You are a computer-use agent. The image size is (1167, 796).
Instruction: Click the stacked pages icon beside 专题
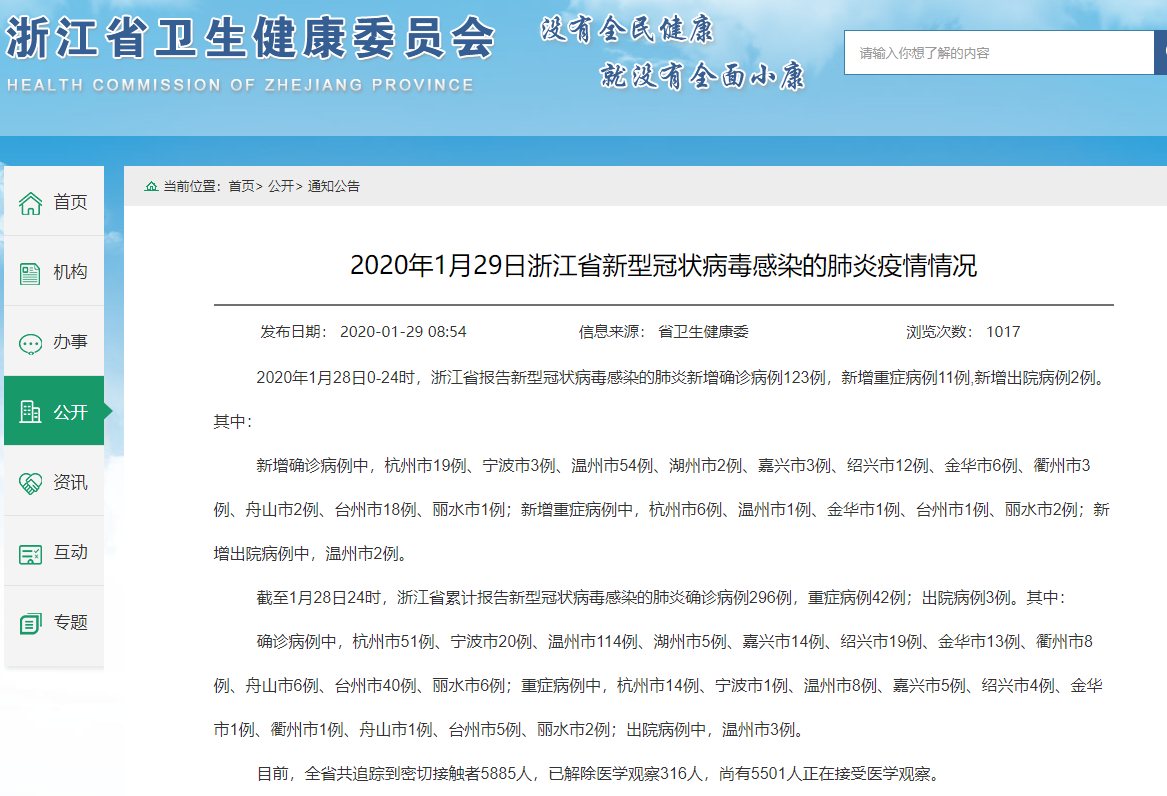30,623
